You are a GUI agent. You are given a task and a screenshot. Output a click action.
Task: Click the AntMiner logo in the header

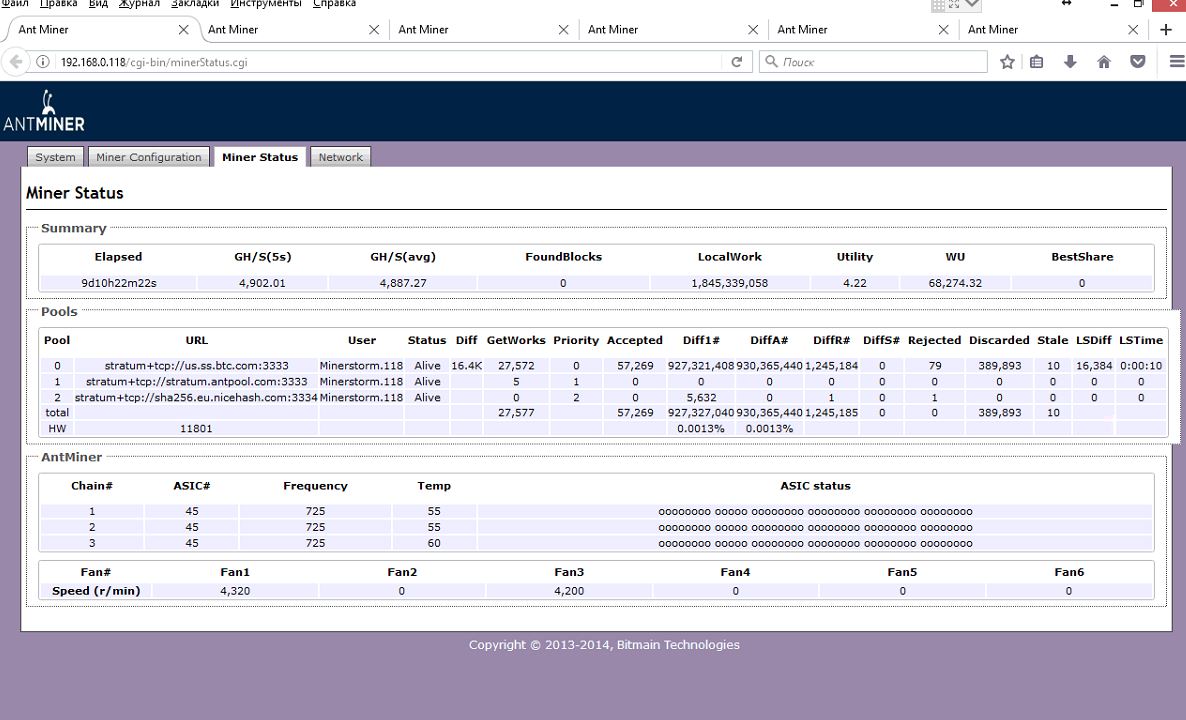tap(44, 110)
